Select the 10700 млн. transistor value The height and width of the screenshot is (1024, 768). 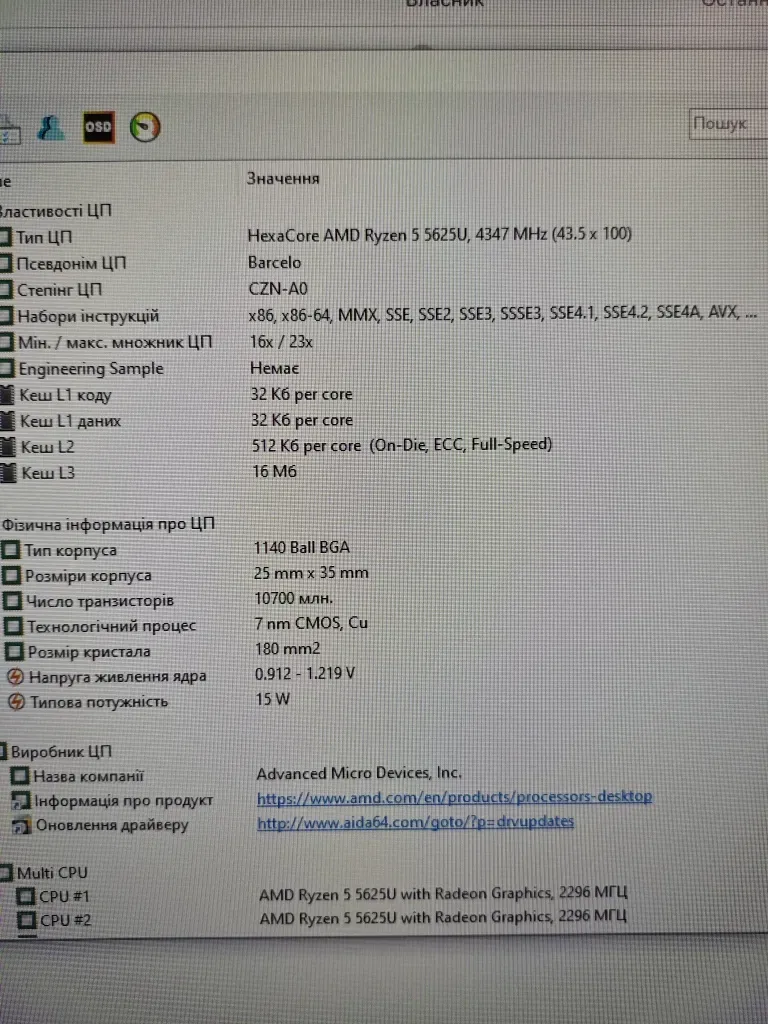294,598
